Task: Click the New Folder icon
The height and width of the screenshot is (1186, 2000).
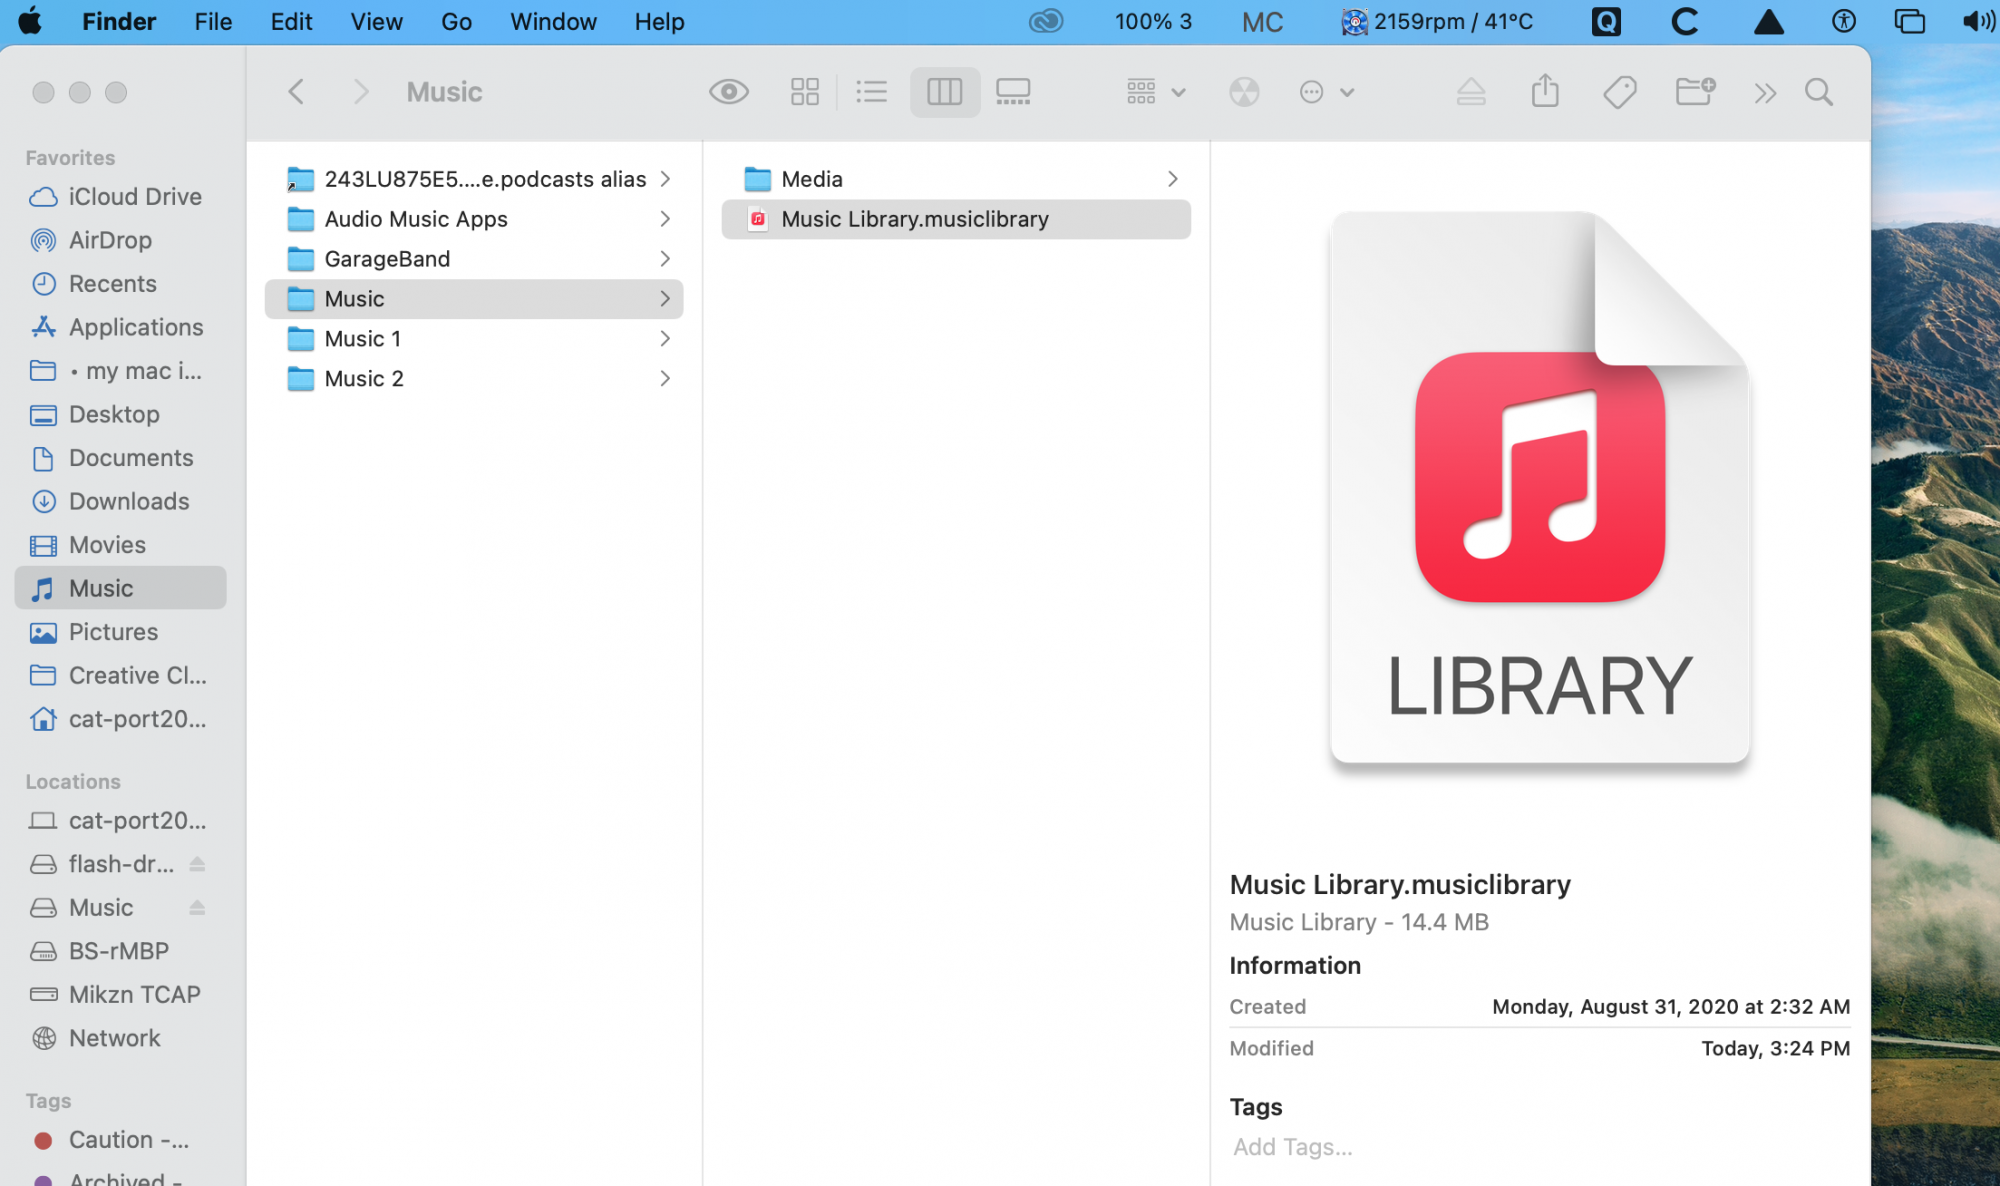Action: [1695, 92]
